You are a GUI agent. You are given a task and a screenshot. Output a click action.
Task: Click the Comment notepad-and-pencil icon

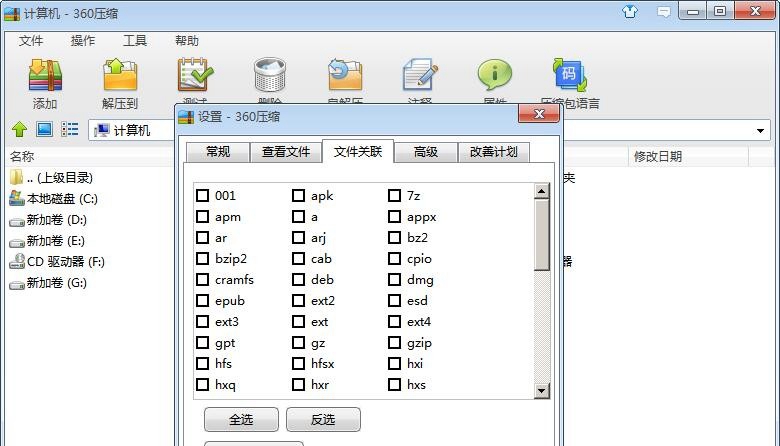420,75
